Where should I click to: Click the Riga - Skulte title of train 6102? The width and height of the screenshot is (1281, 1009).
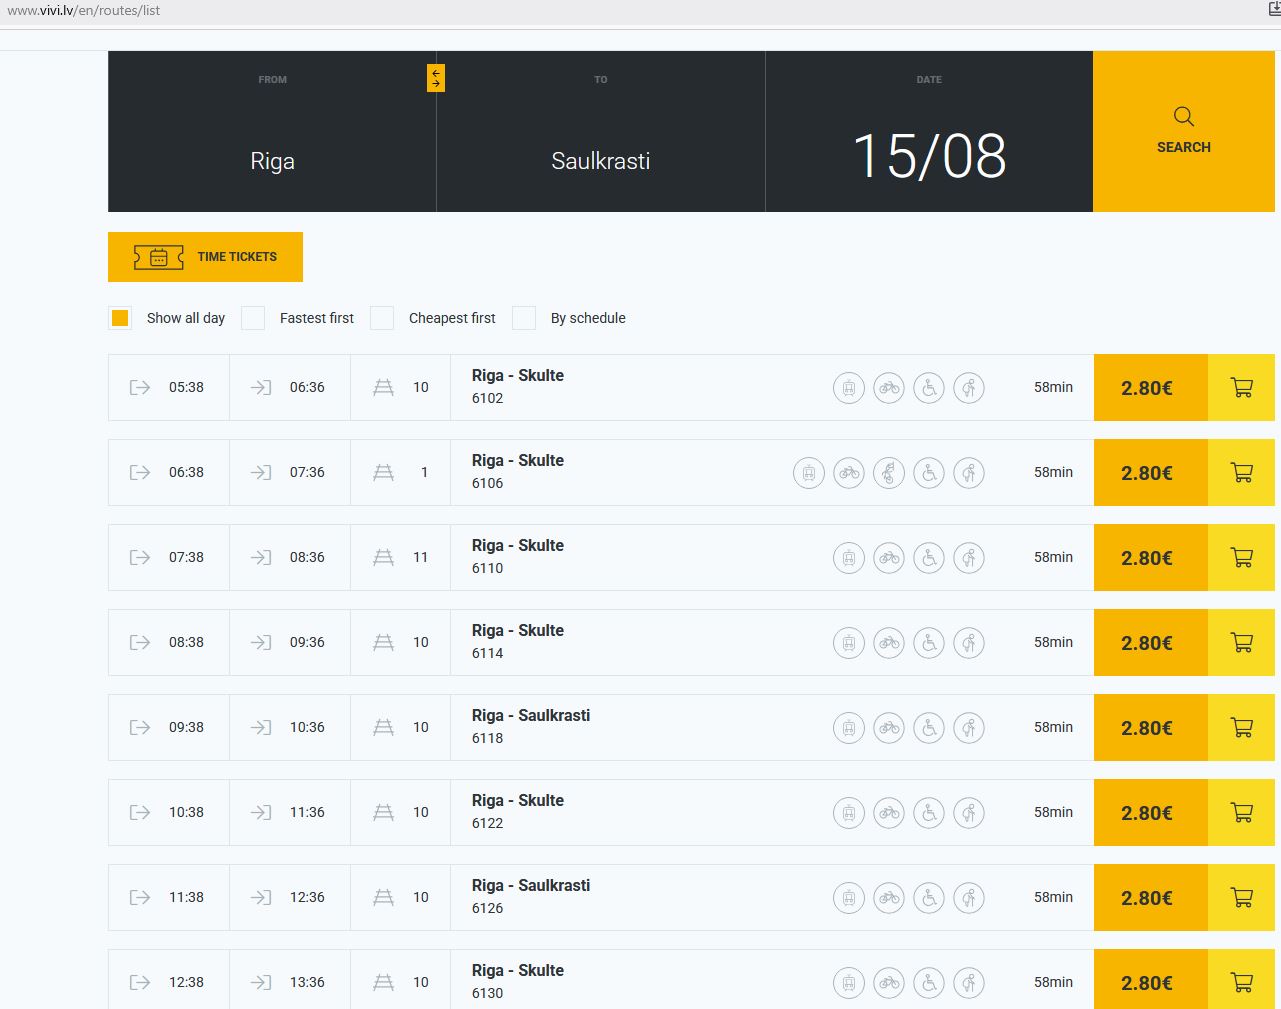518,376
